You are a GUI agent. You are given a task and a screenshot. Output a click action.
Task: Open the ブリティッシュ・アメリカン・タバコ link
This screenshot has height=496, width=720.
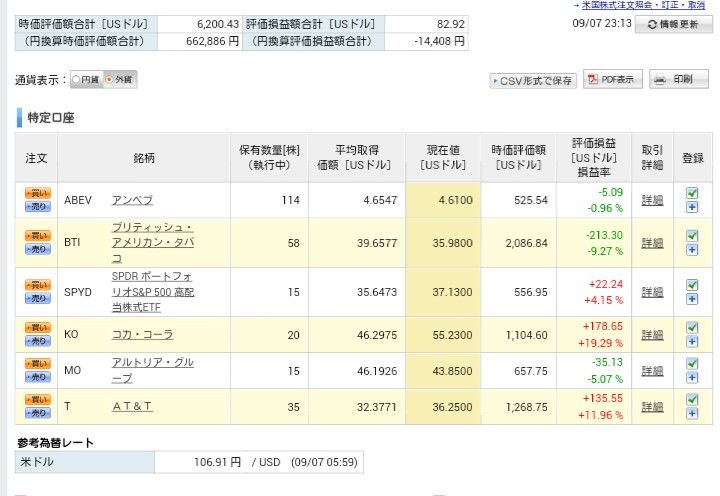pos(153,242)
